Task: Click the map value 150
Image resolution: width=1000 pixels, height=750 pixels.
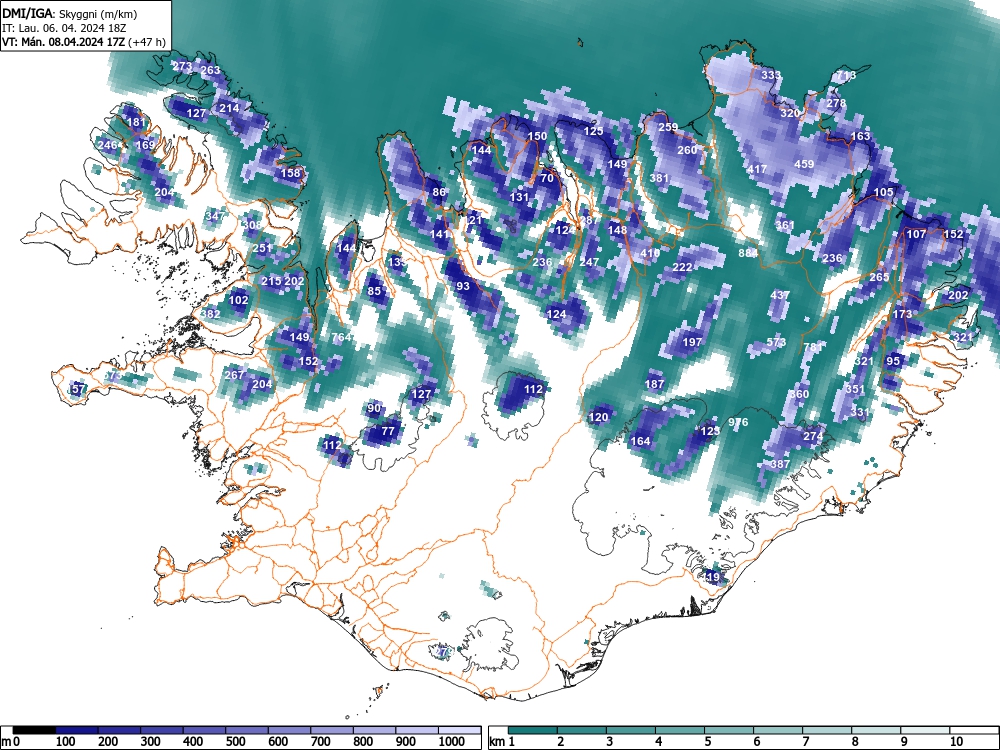Action: (538, 136)
